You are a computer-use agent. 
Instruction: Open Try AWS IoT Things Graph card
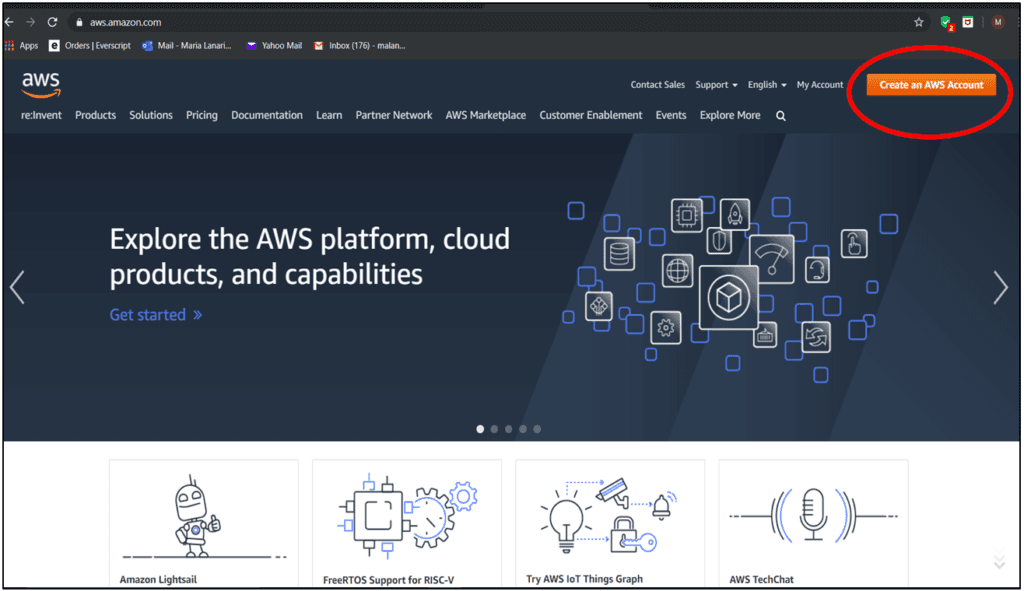(610, 524)
